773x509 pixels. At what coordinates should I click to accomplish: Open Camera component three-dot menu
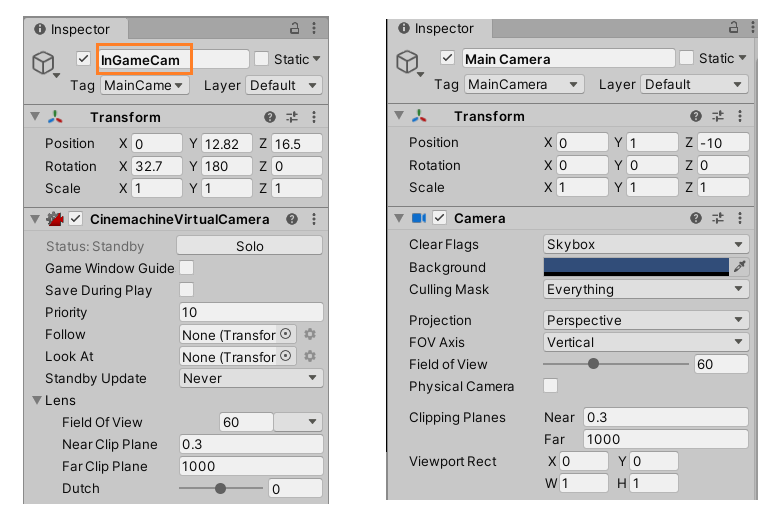coord(739,218)
